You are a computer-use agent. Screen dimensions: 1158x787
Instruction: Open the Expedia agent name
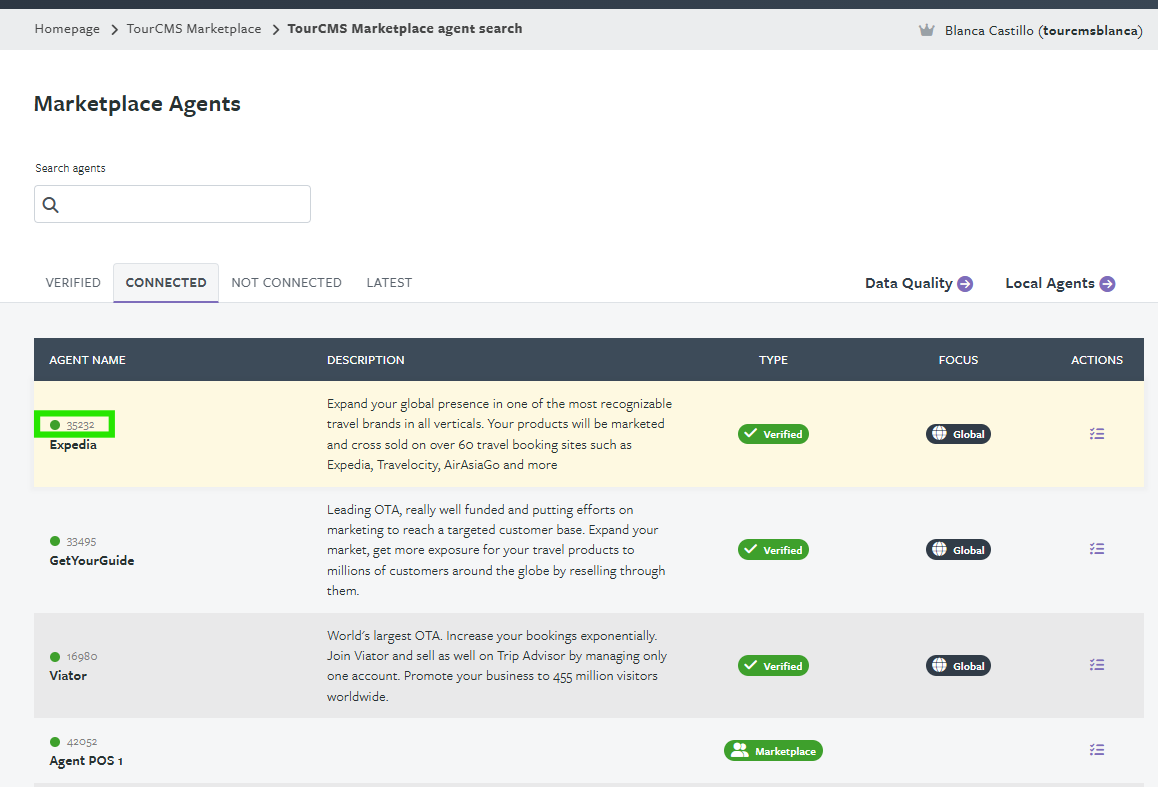coord(73,445)
